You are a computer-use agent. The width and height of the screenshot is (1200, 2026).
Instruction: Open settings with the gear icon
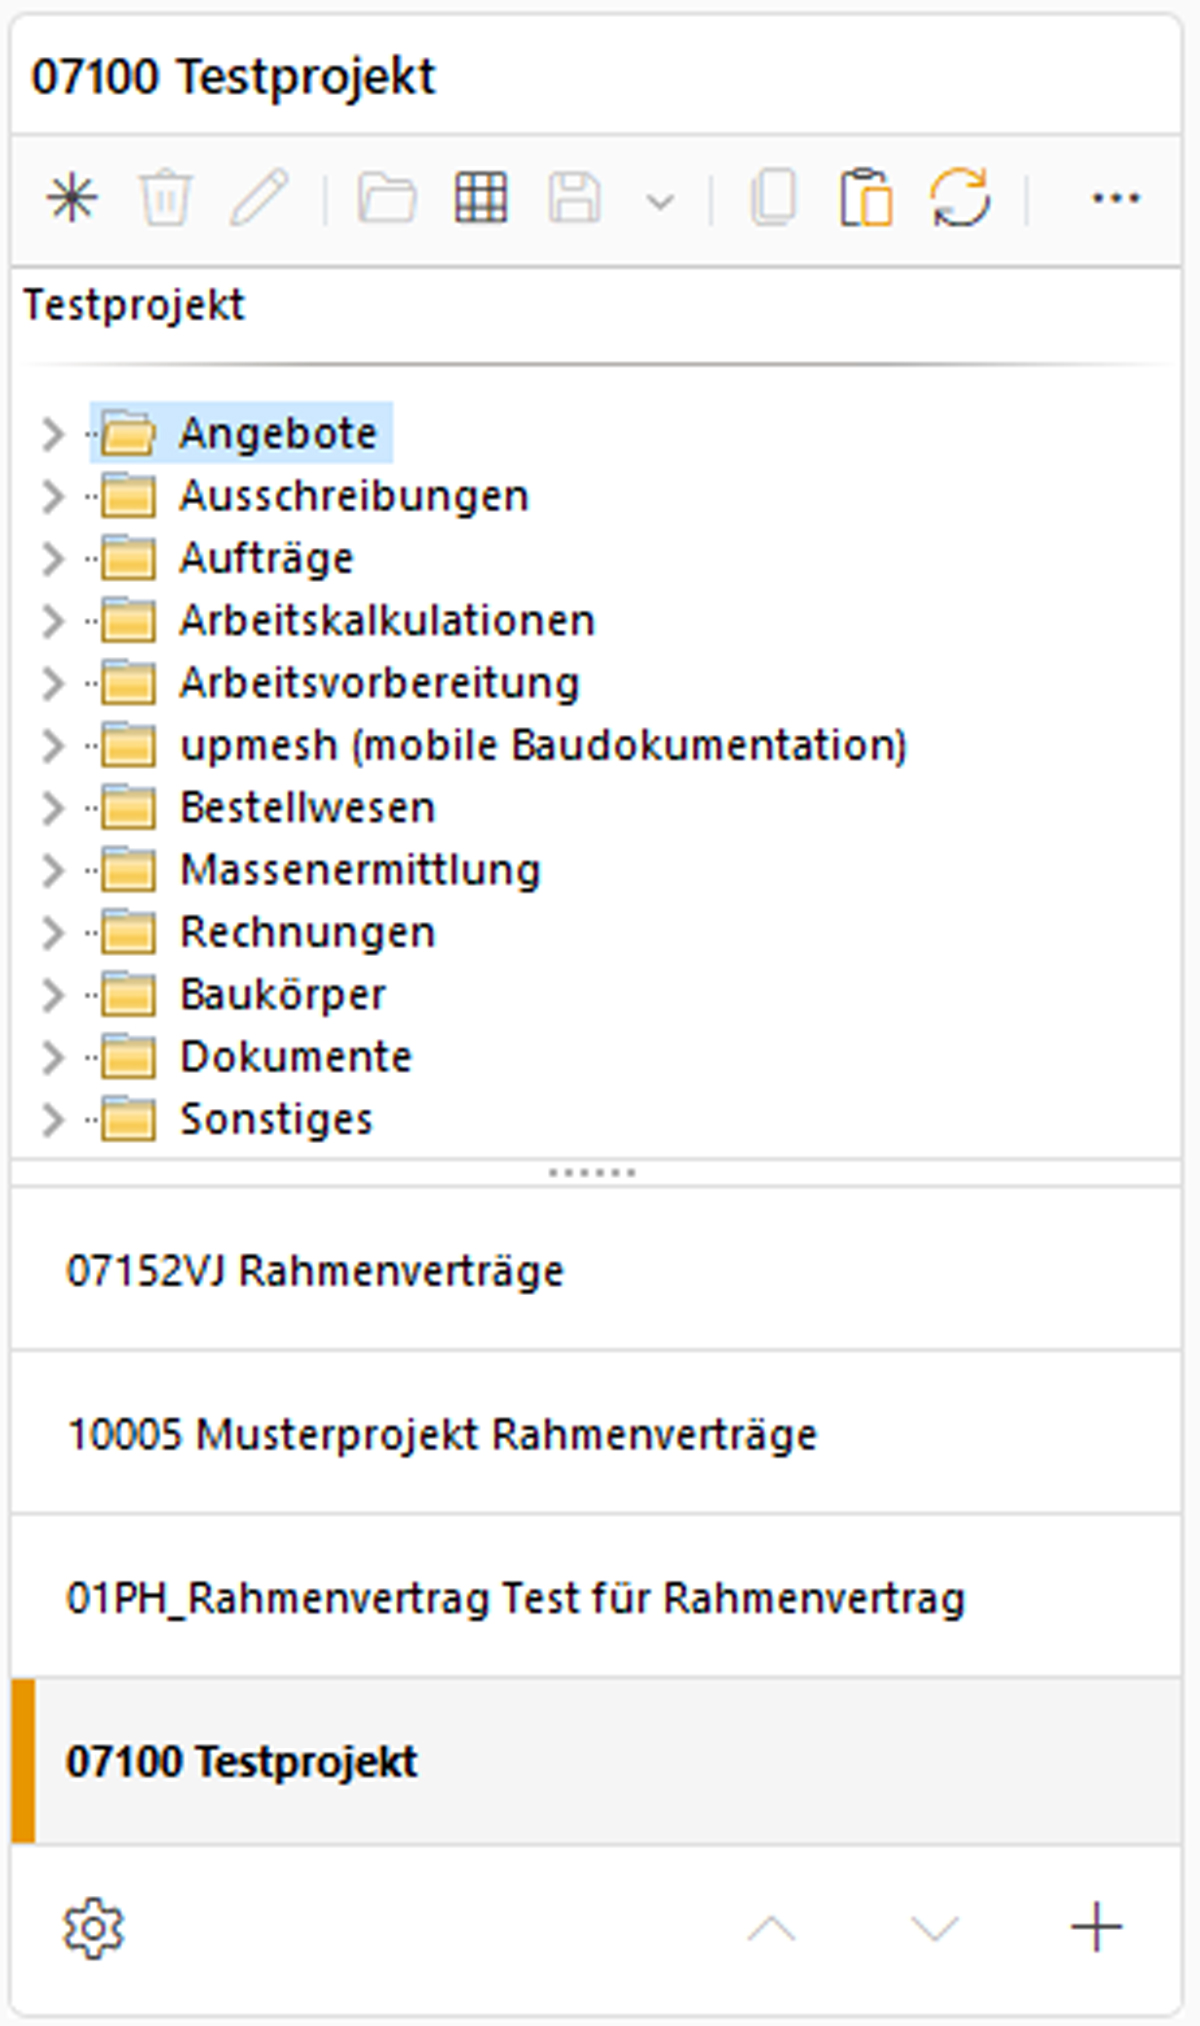click(x=93, y=1927)
